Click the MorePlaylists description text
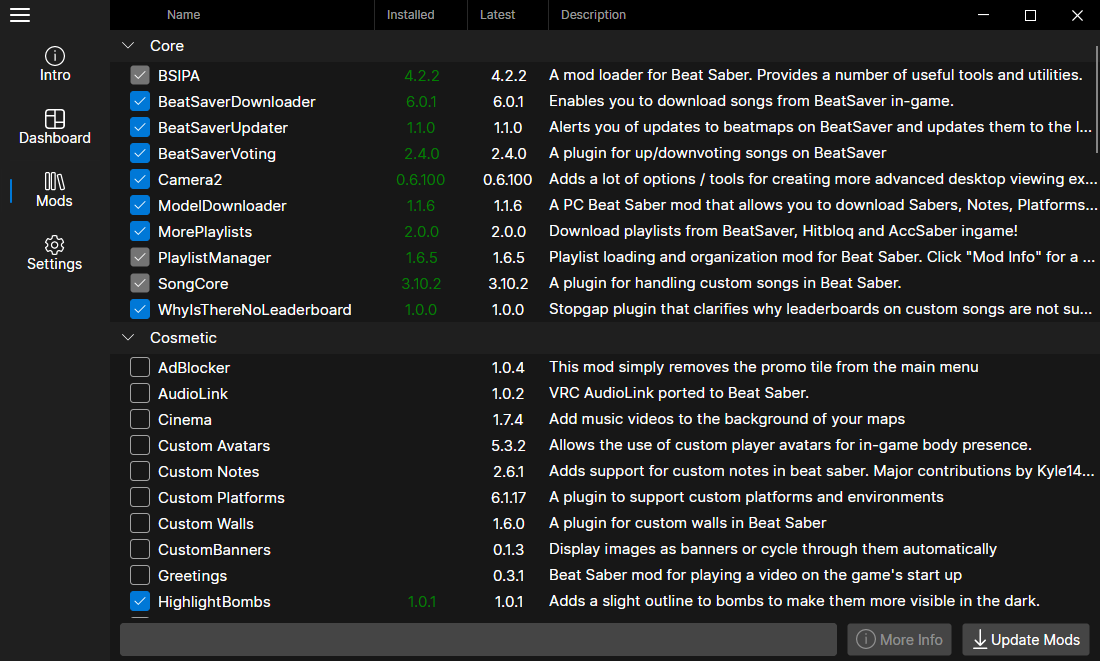 783,231
